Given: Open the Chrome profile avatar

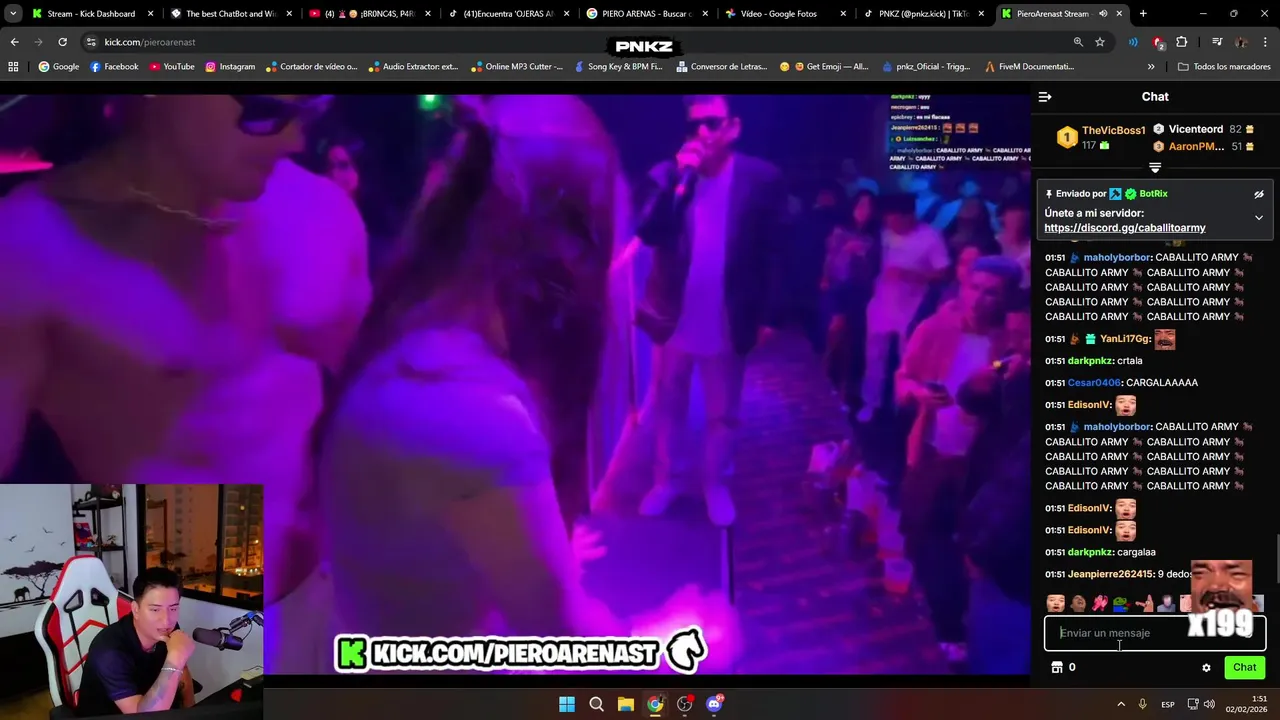Looking at the screenshot, I should (x=1241, y=42).
